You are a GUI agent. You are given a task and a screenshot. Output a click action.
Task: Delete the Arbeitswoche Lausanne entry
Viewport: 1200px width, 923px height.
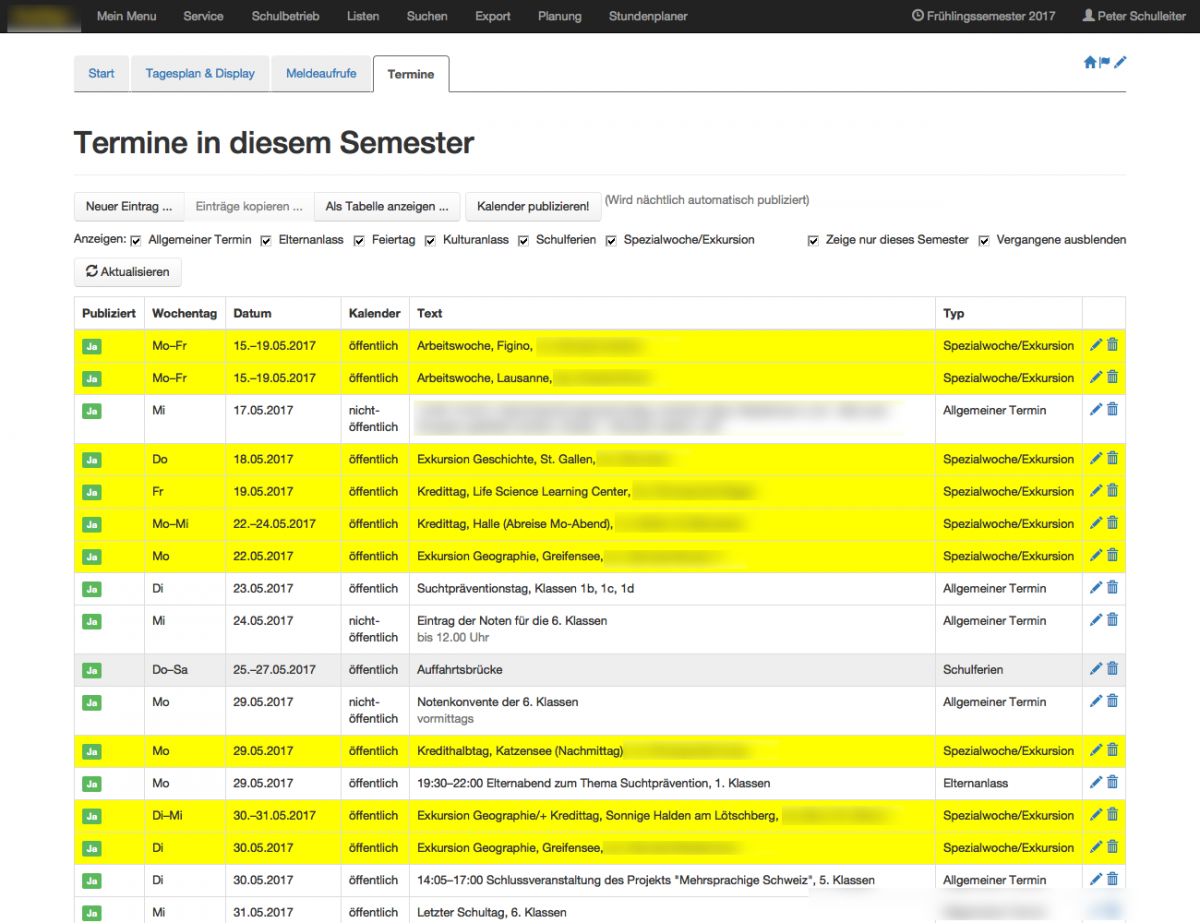(1112, 377)
